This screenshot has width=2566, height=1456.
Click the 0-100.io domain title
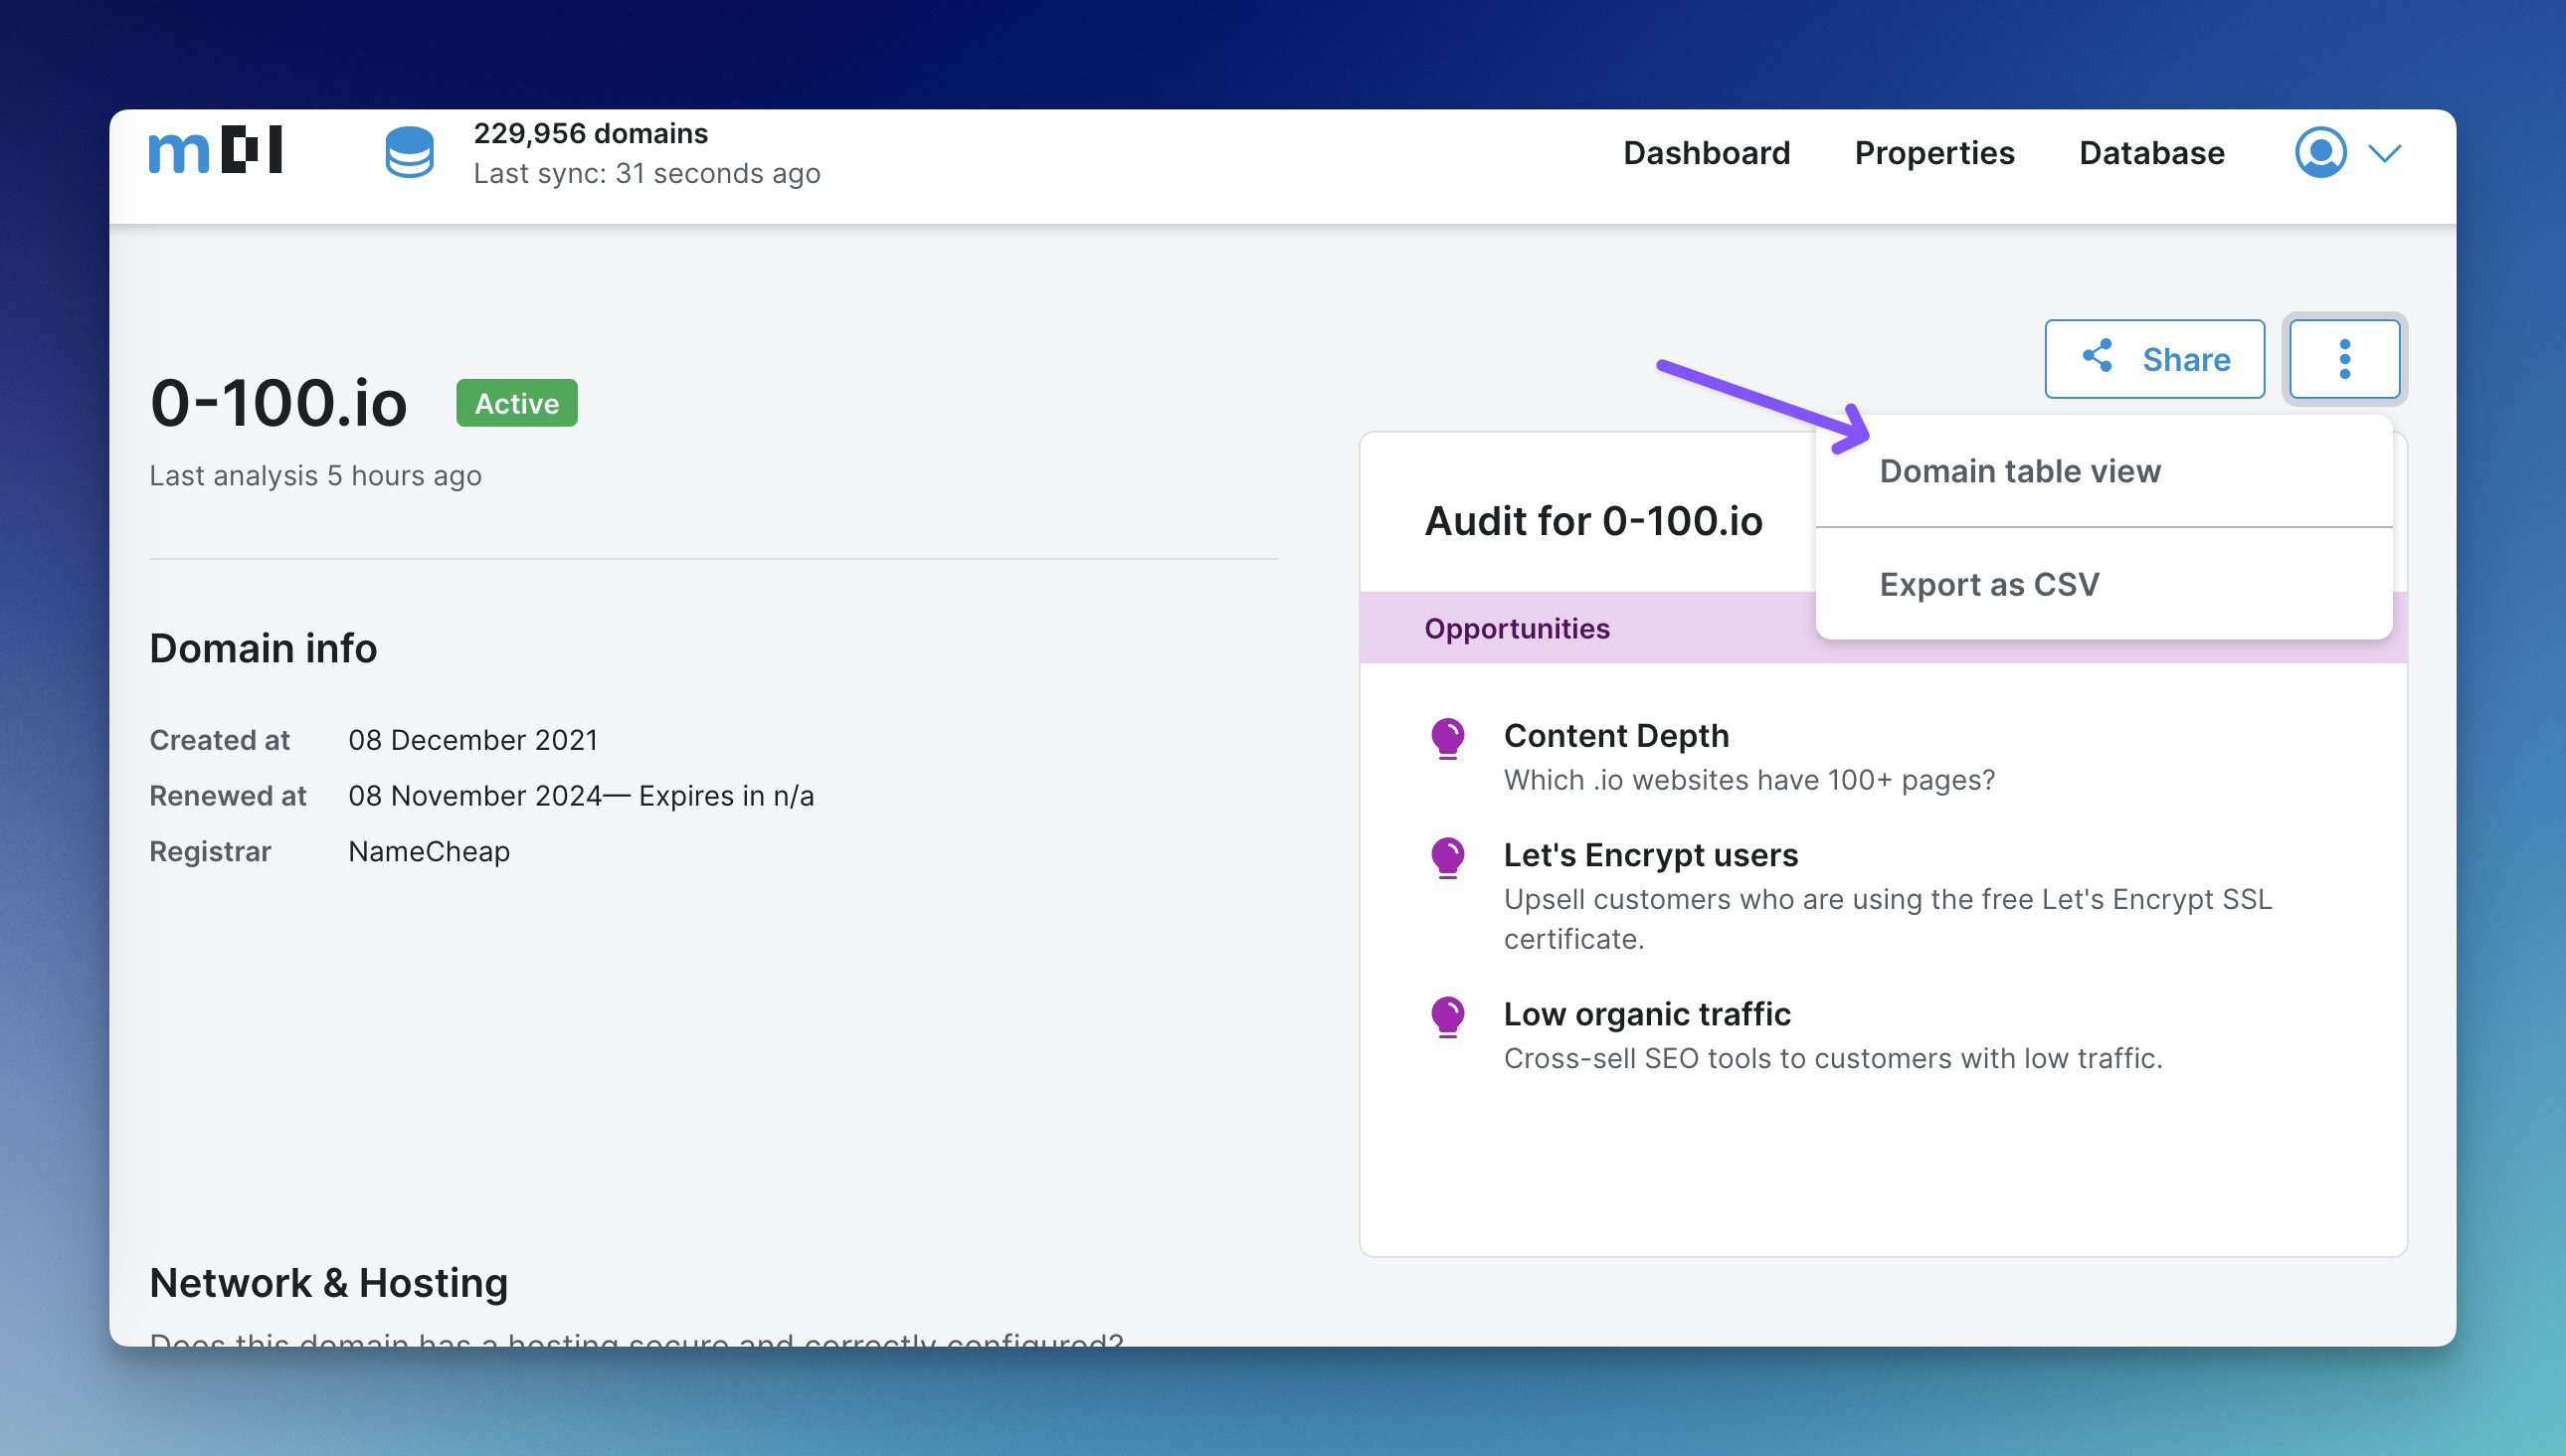point(278,403)
